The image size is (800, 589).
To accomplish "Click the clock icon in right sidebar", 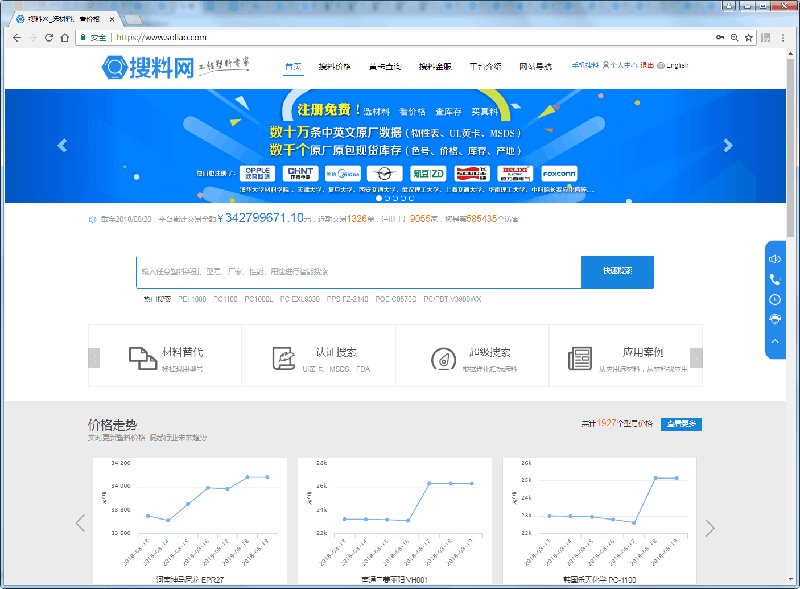I will tap(775, 300).
